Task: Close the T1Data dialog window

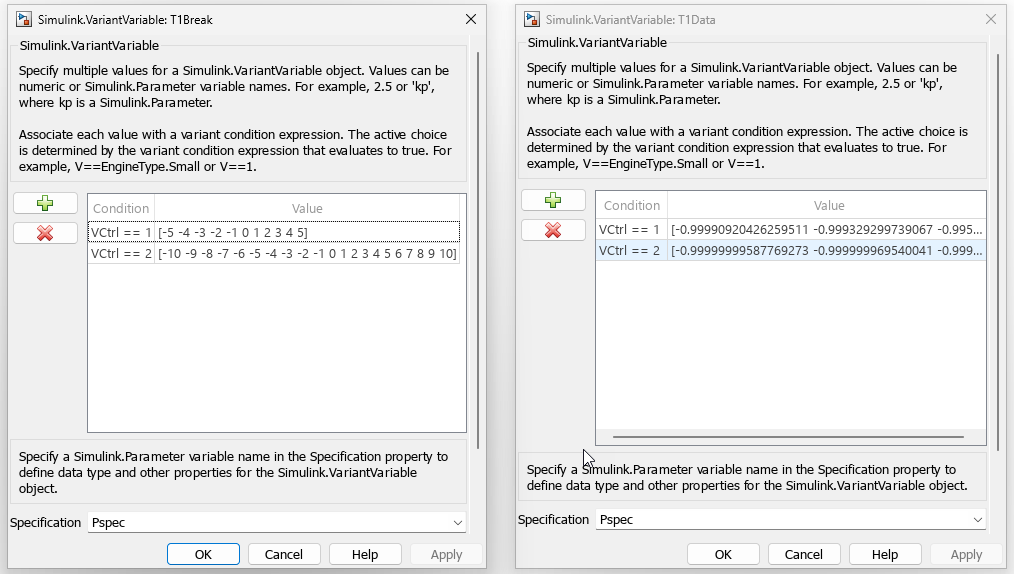Action: click(x=991, y=19)
